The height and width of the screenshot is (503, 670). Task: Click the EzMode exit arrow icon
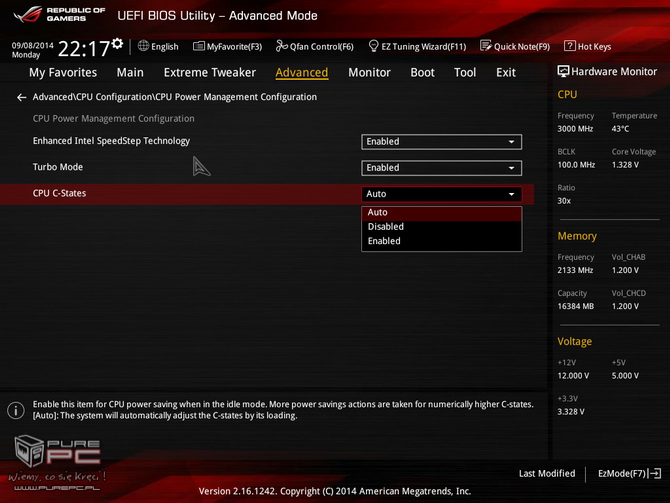coord(655,474)
